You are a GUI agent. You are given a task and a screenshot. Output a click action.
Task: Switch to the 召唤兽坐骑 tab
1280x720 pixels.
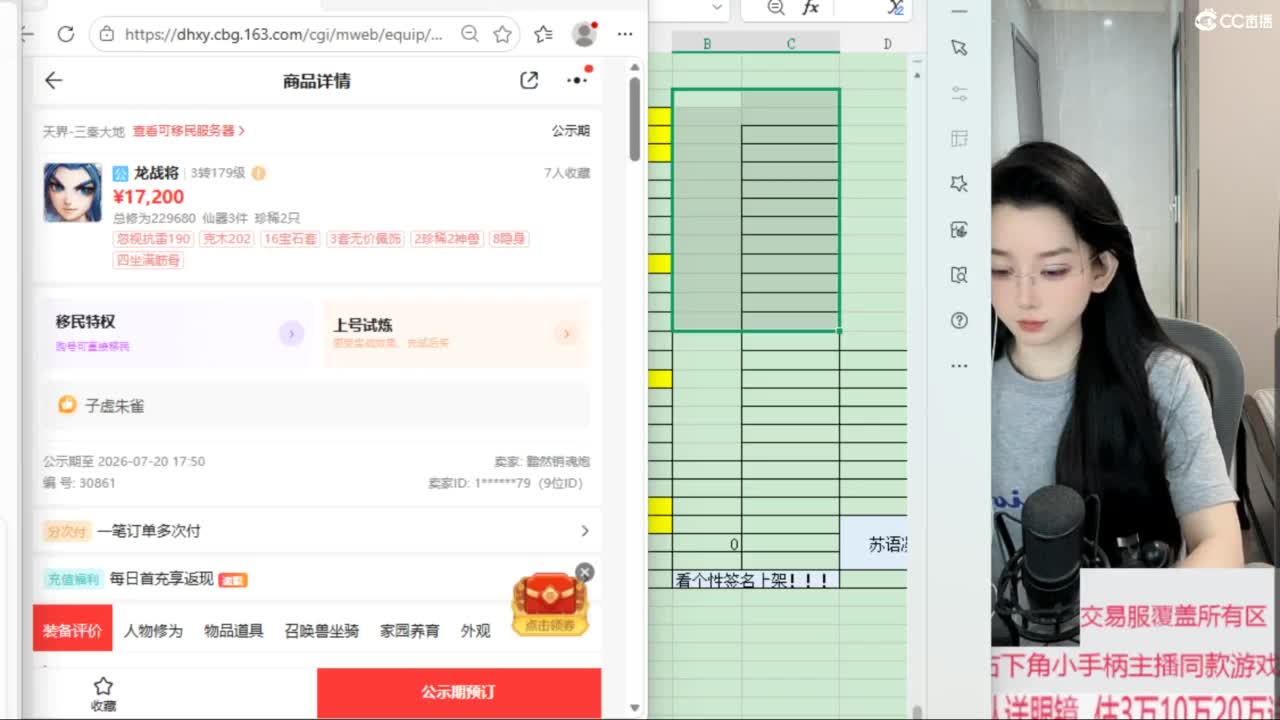[x=322, y=631]
